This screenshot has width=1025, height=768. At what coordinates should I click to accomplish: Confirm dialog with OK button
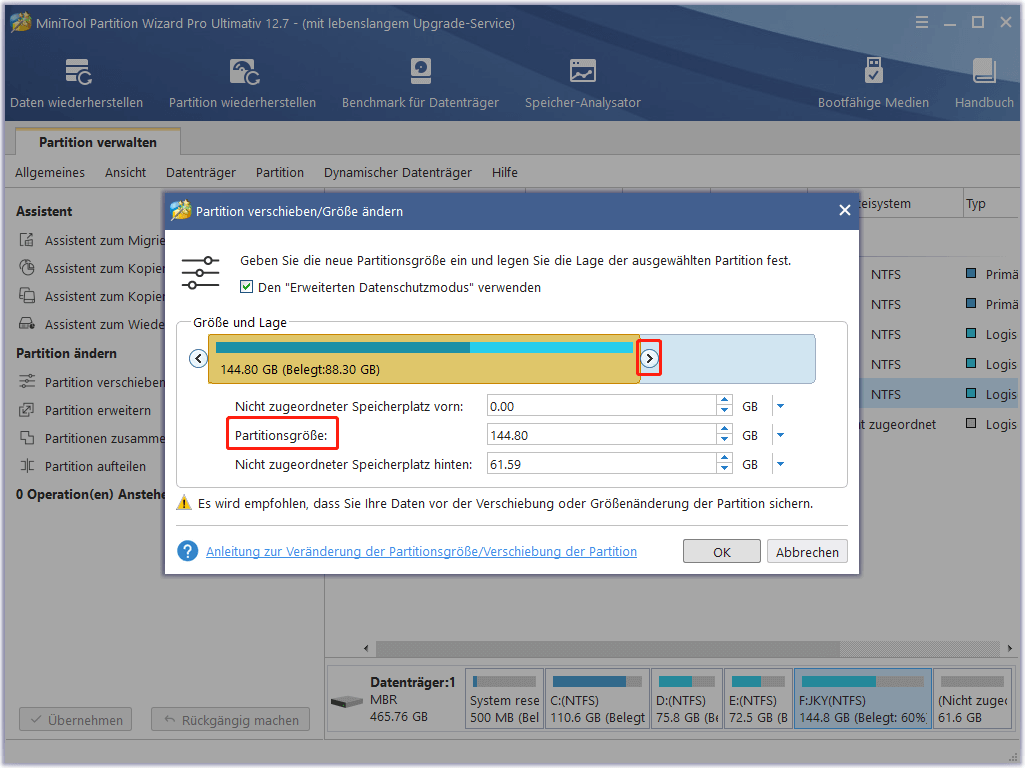coord(722,552)
